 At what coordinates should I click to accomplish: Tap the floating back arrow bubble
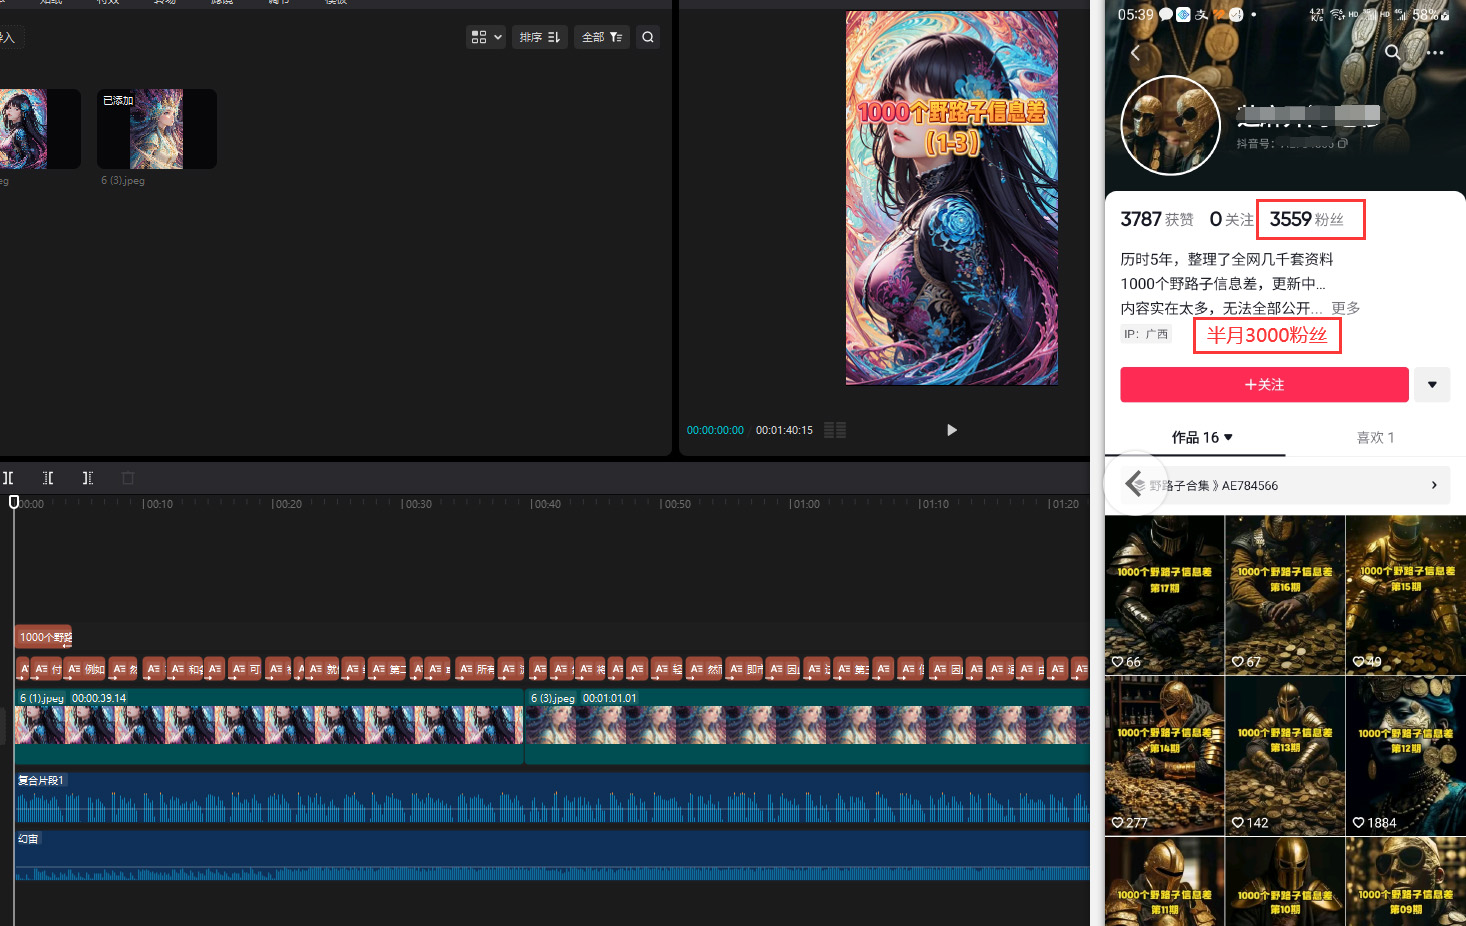coord(1135,485)
